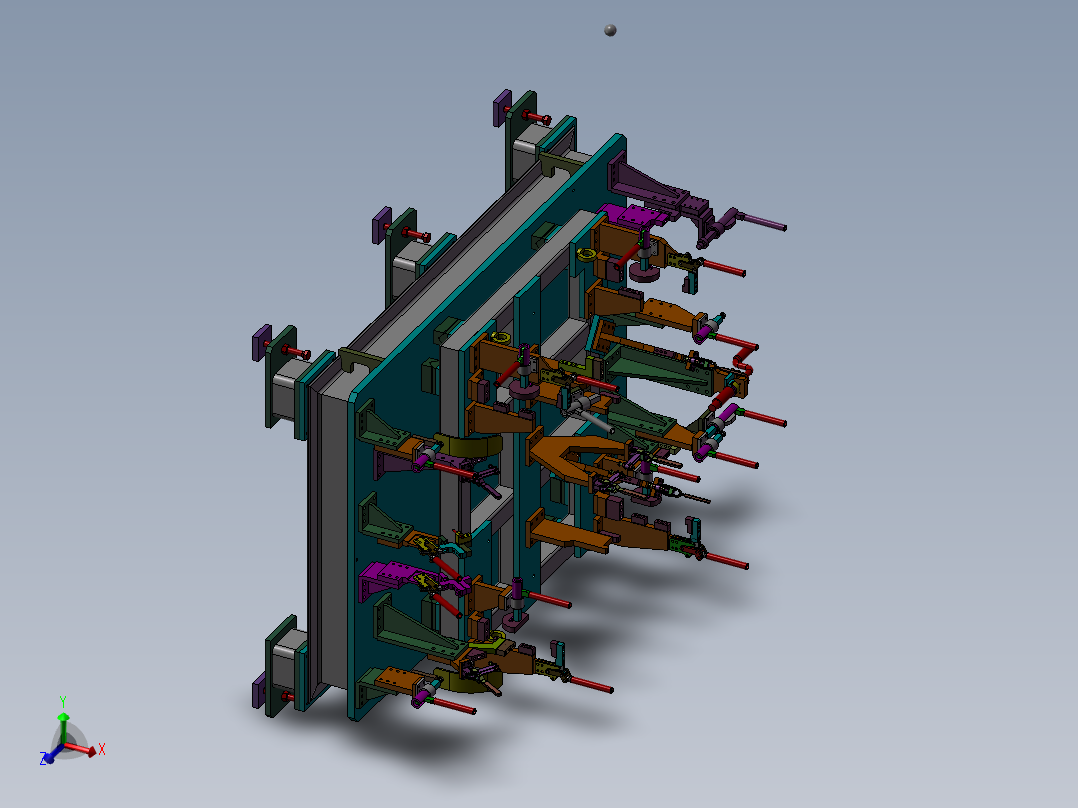Select the orientation triad origin sphere

(65, 745)
